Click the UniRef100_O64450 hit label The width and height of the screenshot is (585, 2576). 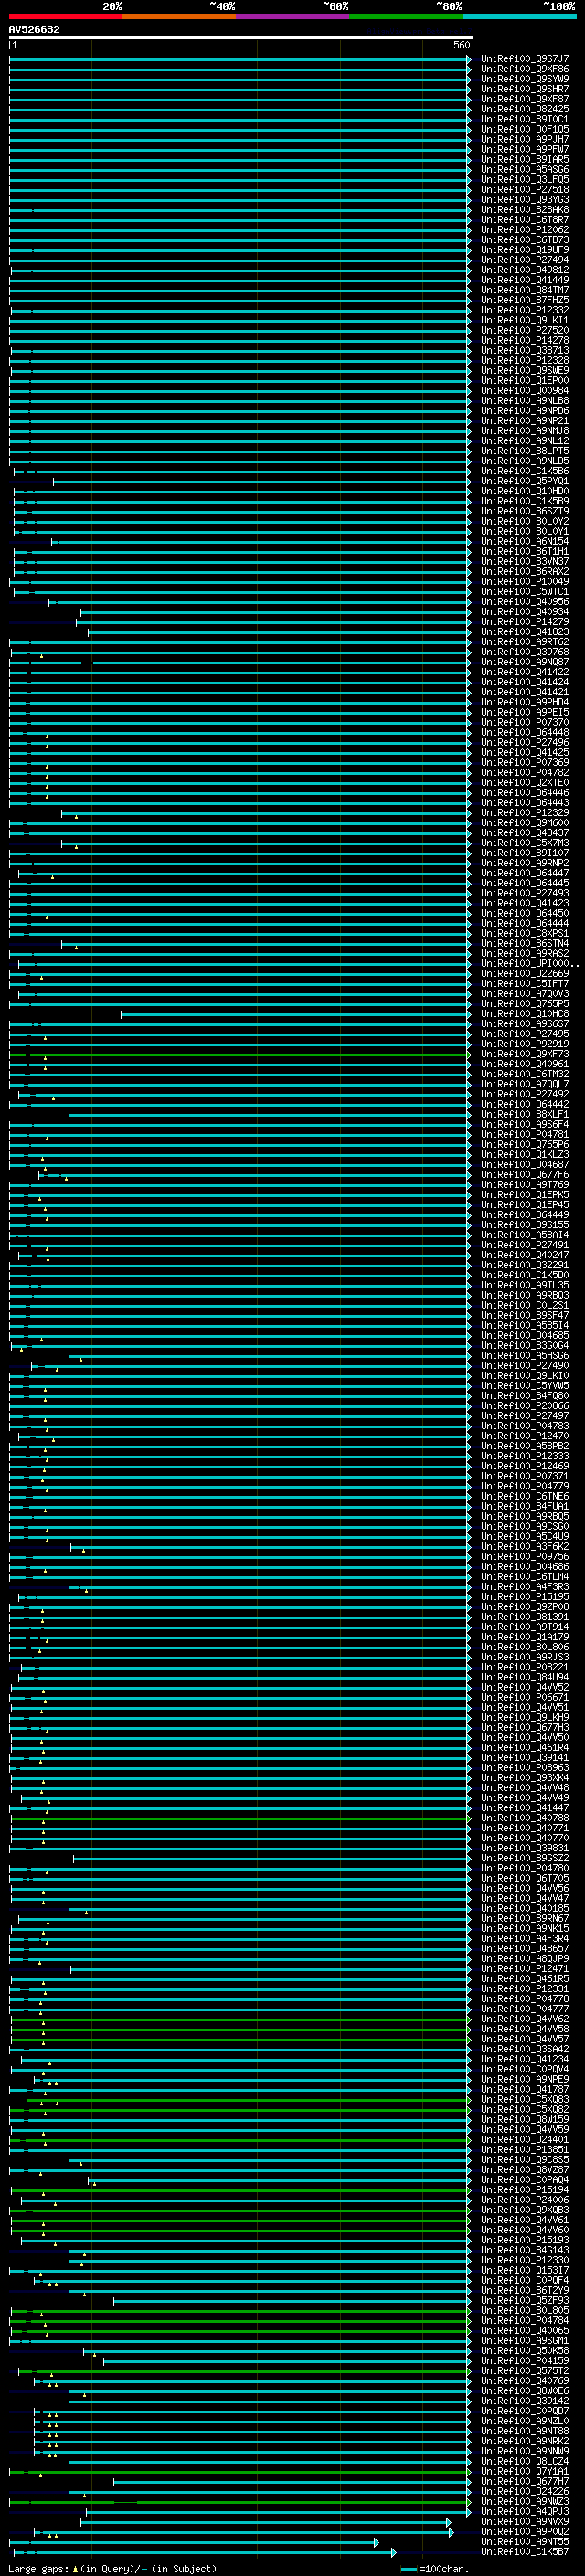525,913
